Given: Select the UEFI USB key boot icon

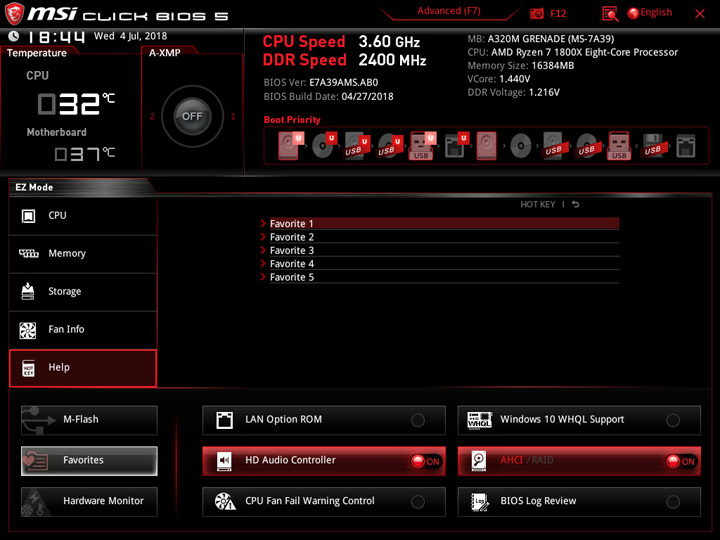Looking at the screenshot, I should 422,146.
